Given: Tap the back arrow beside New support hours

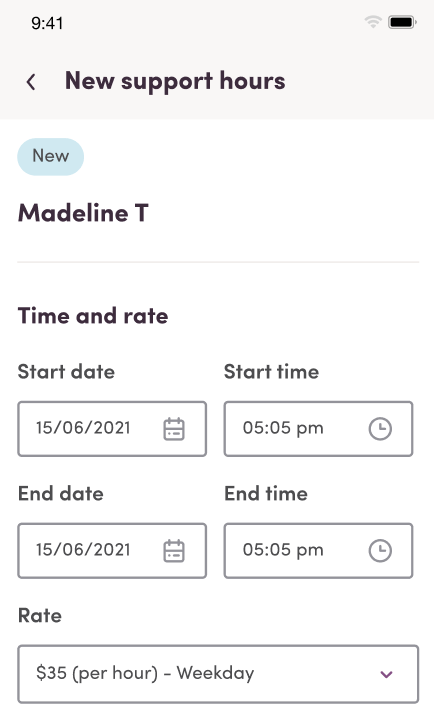Looking at the screenshot, I should coord(31,82).
